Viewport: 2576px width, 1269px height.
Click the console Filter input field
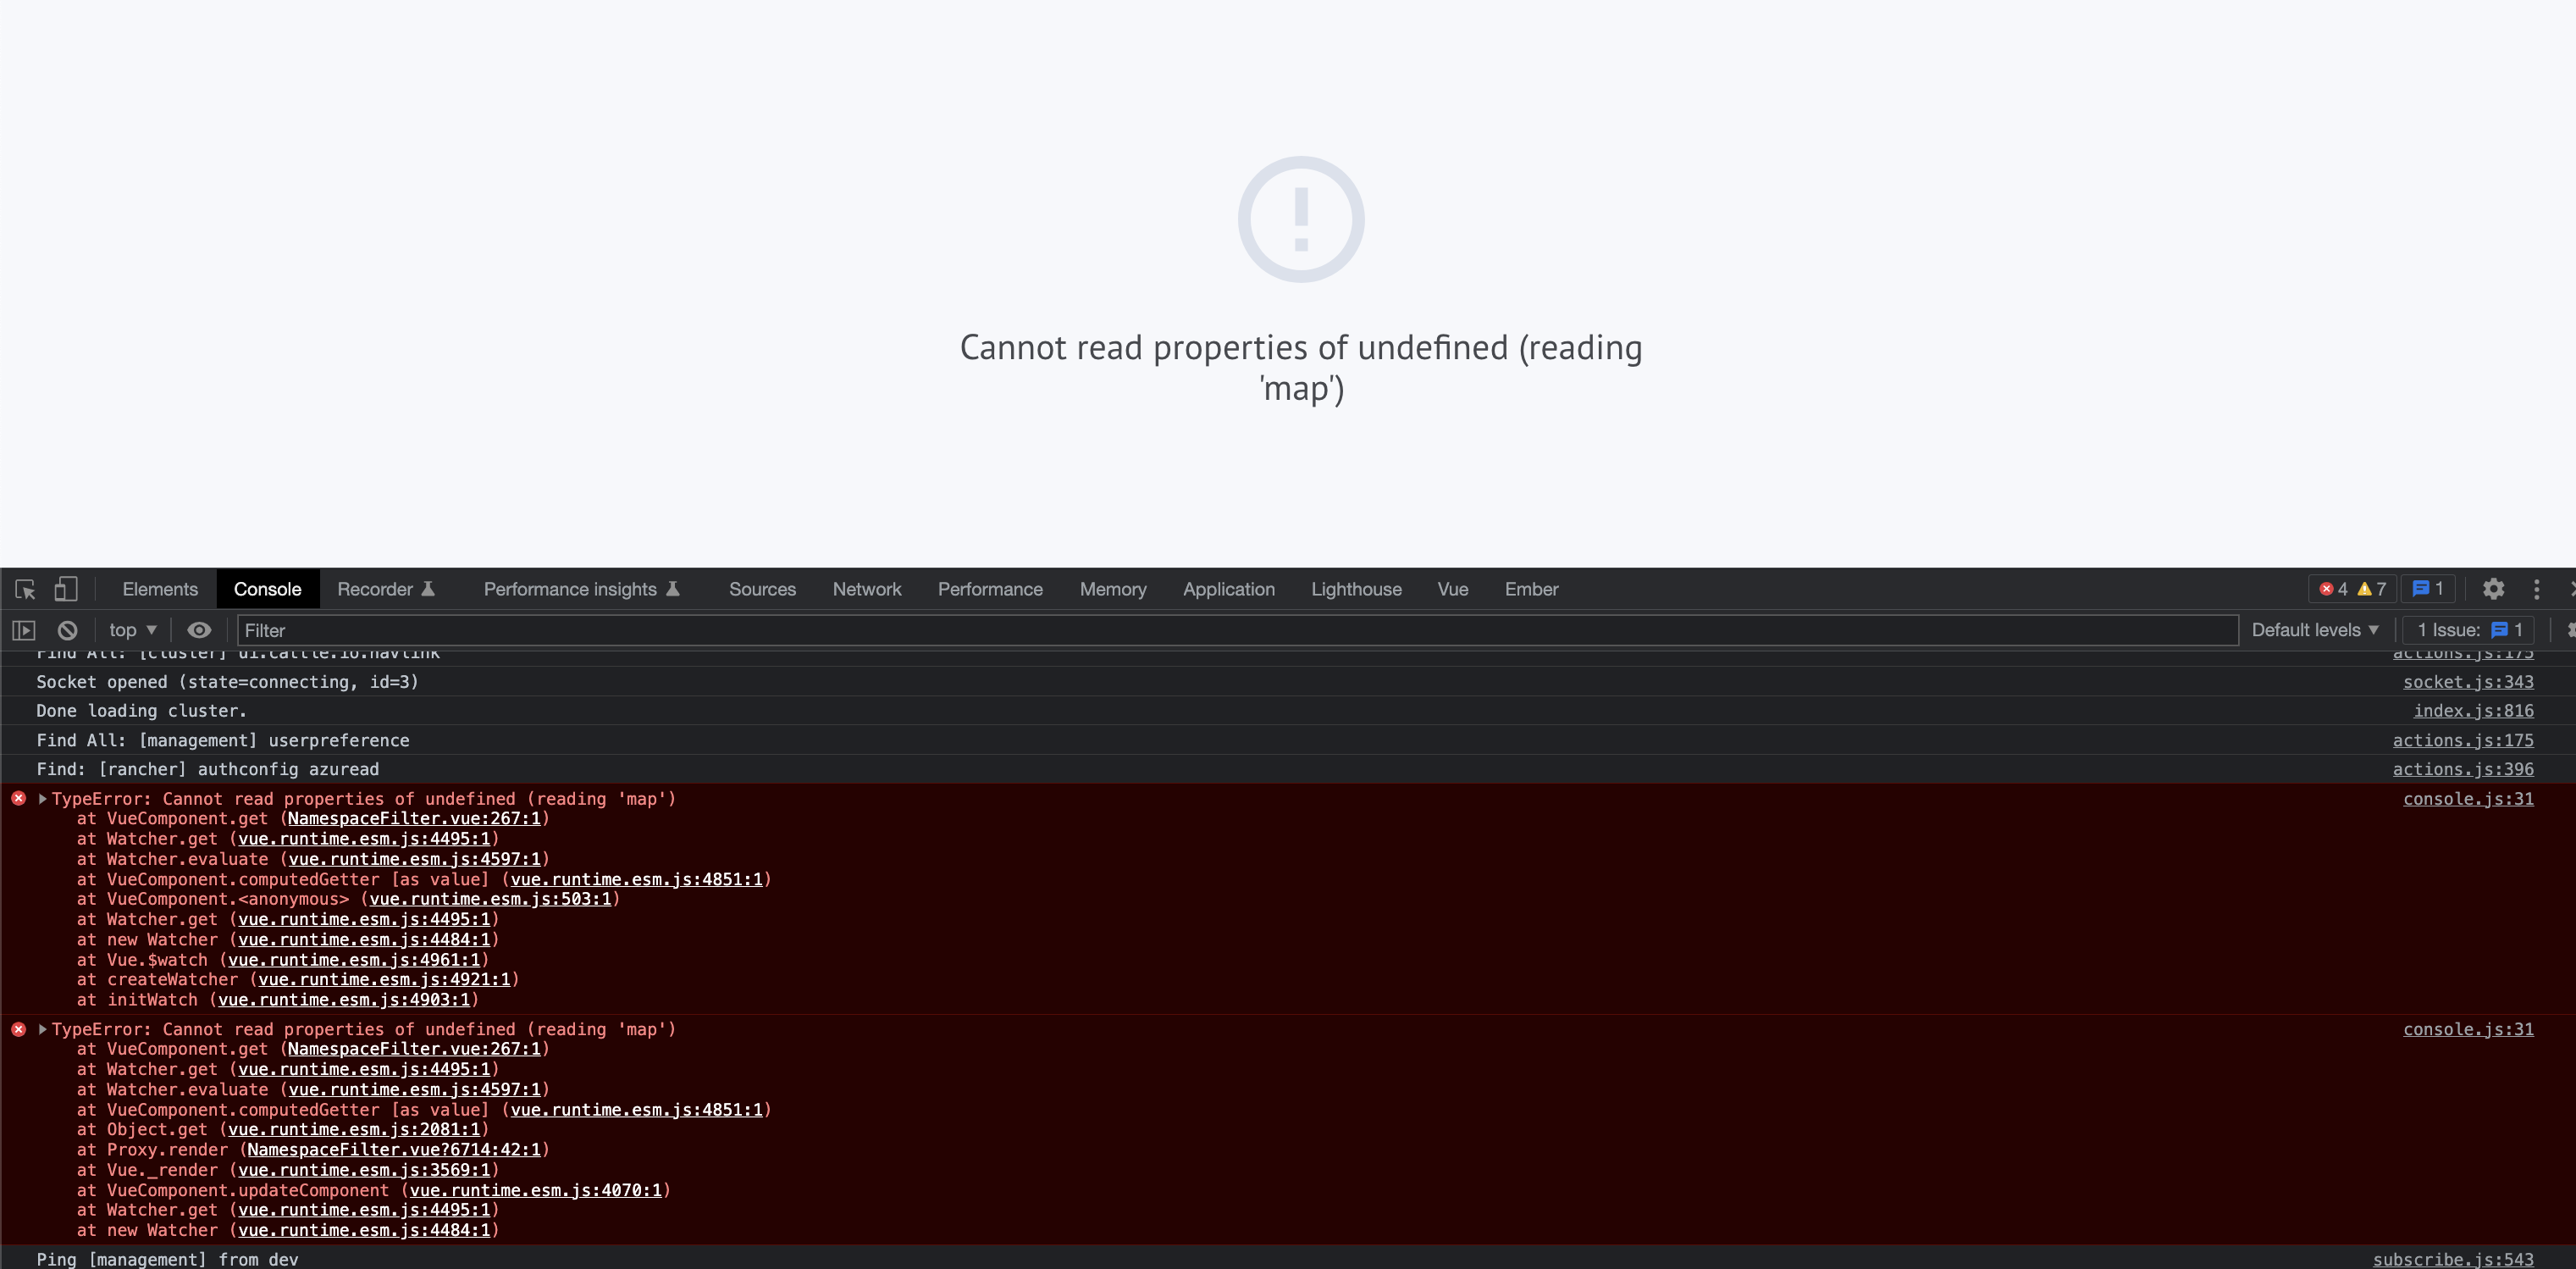[1236, 630]
